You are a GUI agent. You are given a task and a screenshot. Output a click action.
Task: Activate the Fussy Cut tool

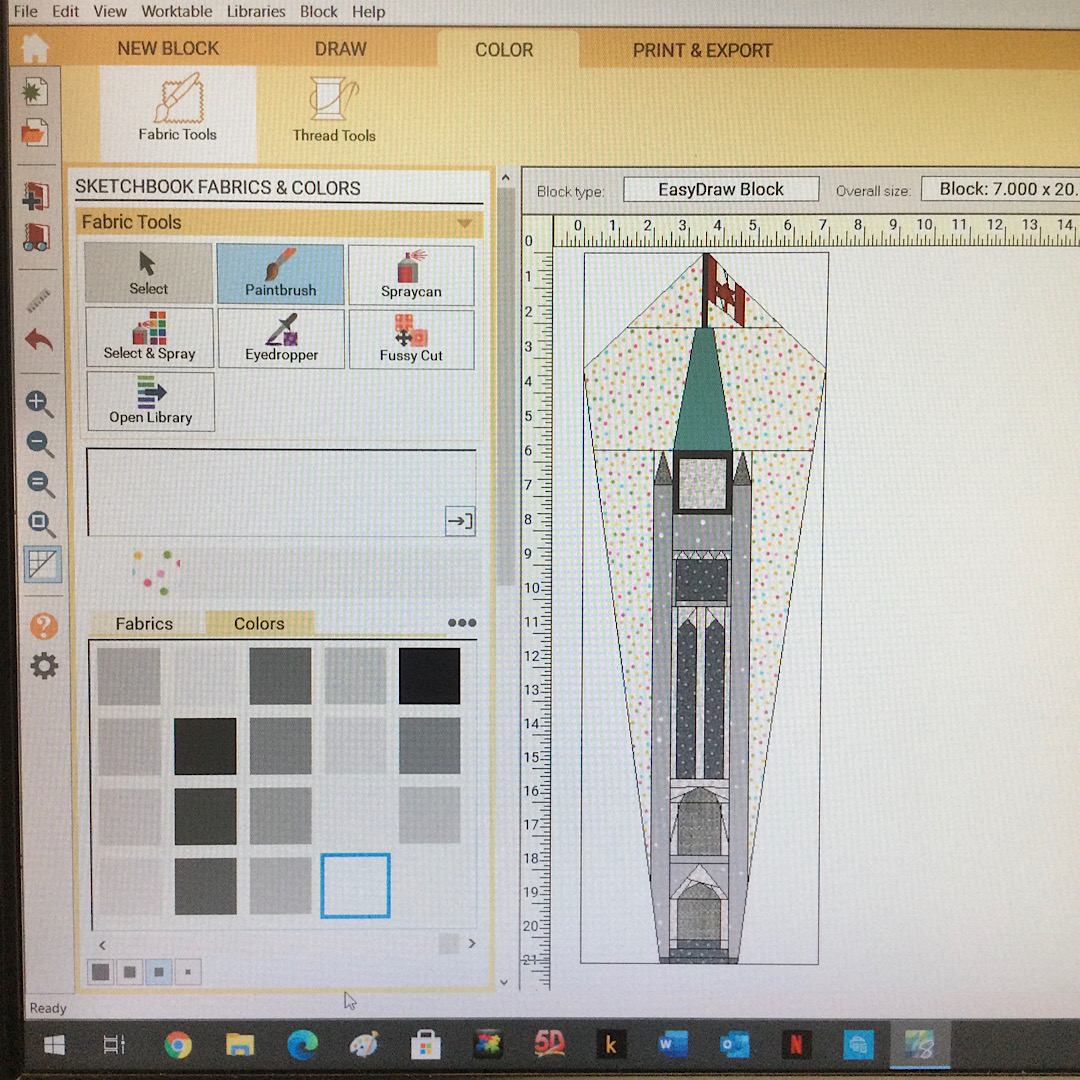[411, 338]
